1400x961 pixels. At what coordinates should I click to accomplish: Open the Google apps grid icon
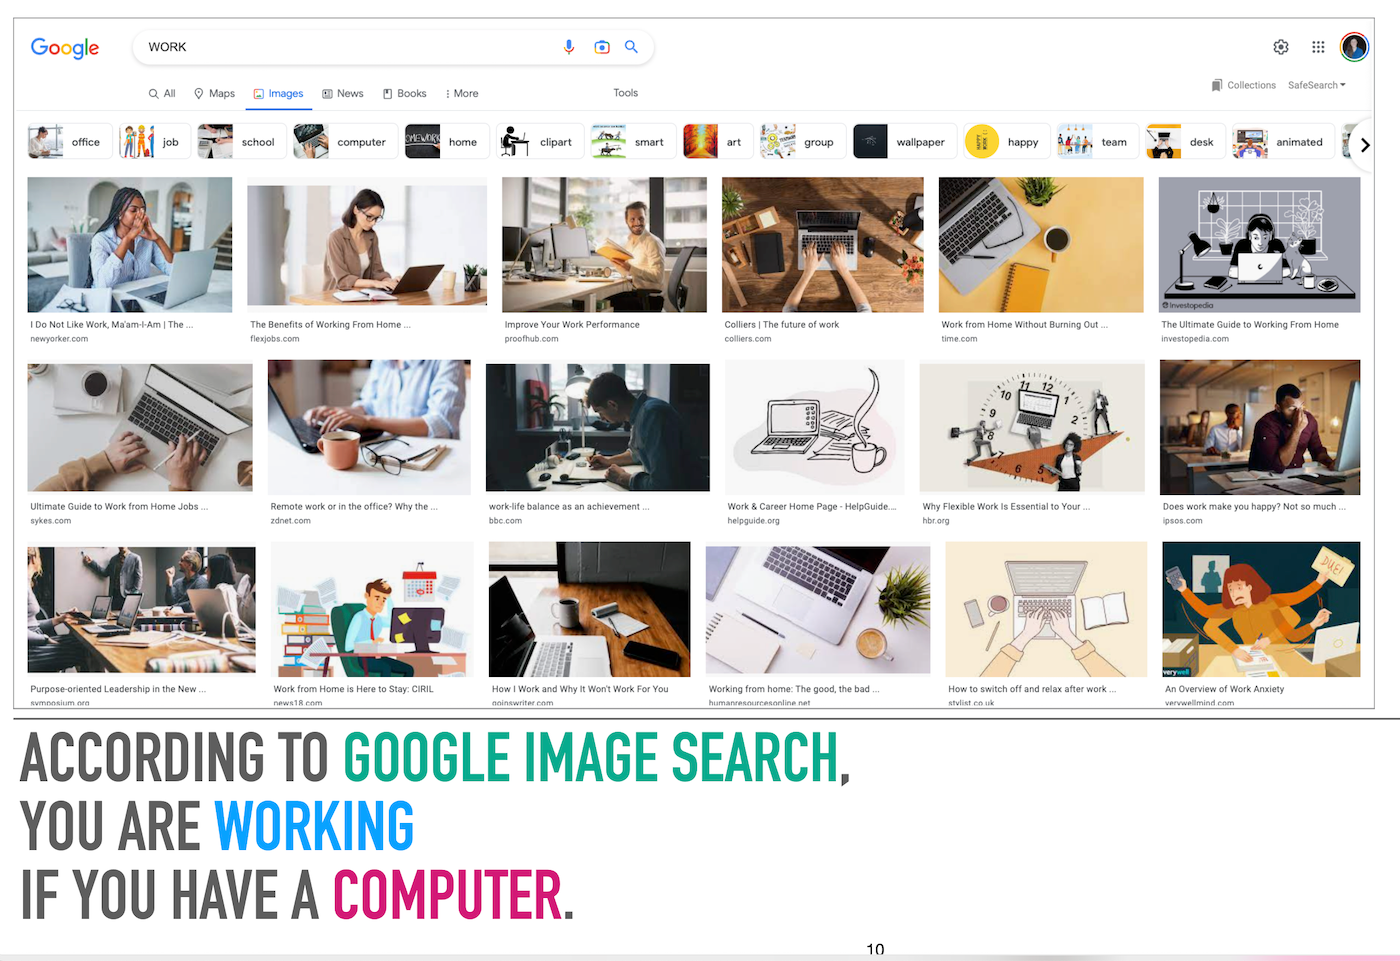(1318, 47)
